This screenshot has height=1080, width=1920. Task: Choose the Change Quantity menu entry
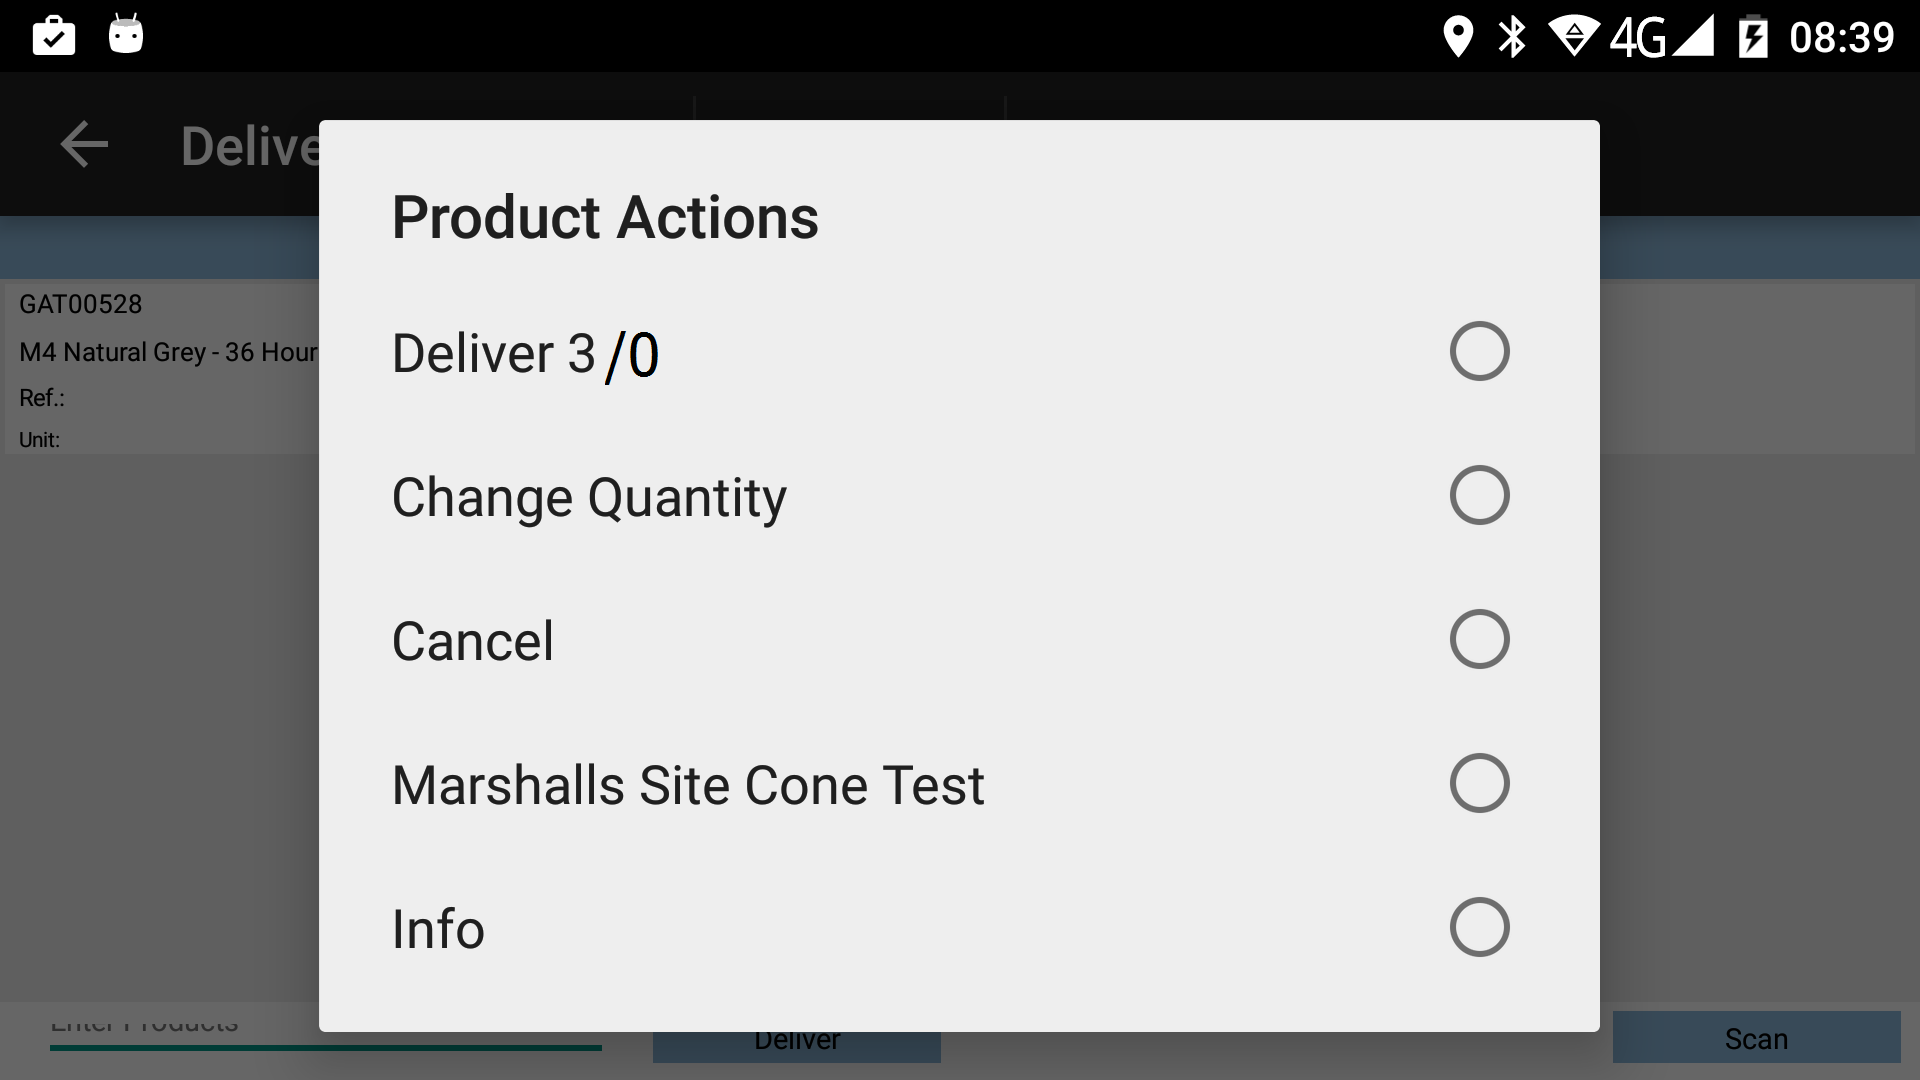coord(589,498)
